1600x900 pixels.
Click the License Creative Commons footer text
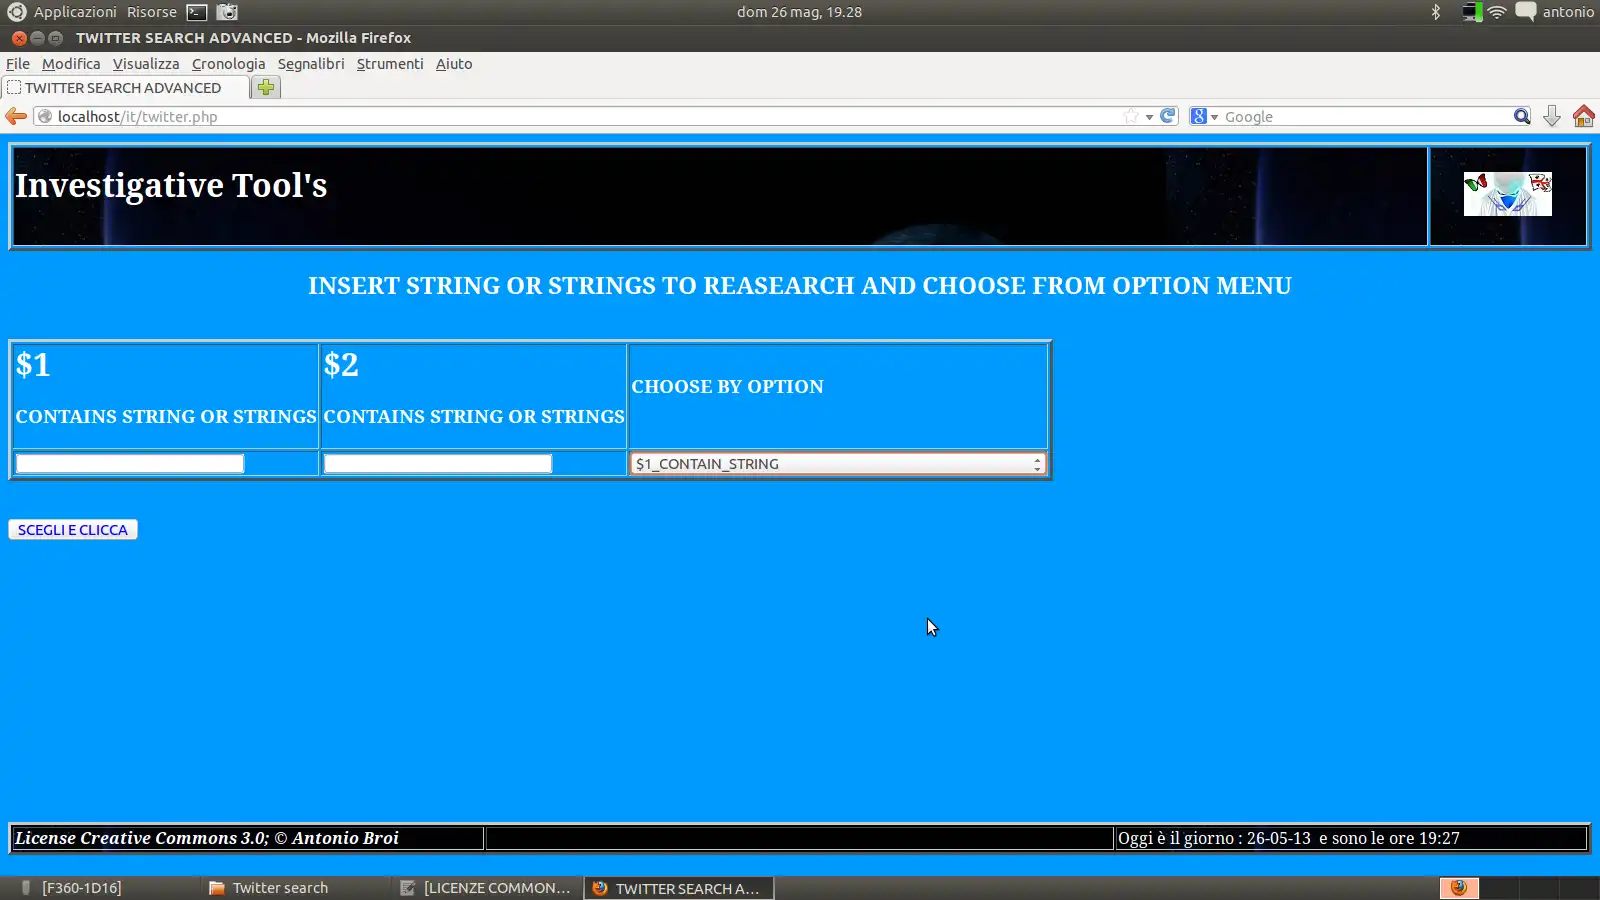tap(207, 838)
